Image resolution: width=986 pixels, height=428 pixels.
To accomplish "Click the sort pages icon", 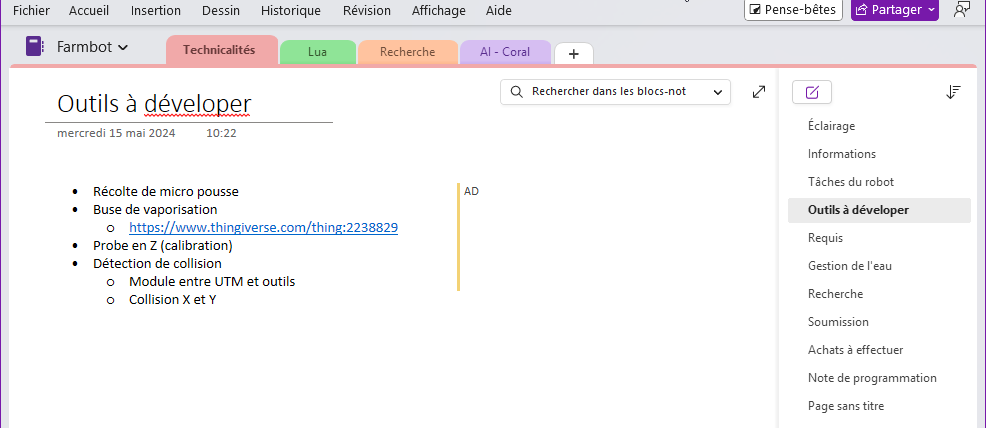I will tap(953, 92).
